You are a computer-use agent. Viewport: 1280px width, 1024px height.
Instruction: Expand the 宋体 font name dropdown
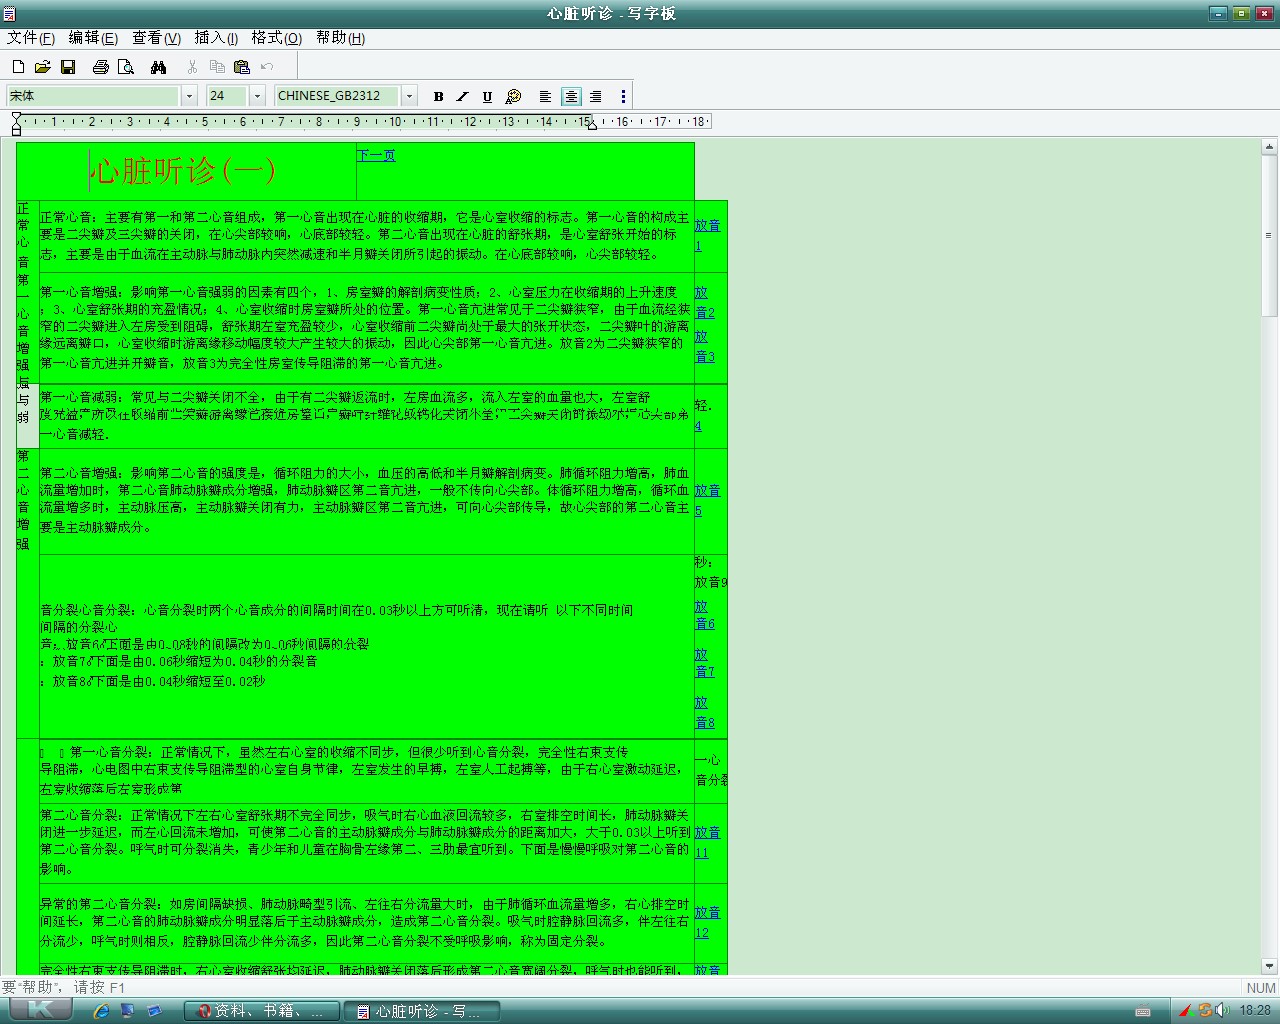point(189,96)
